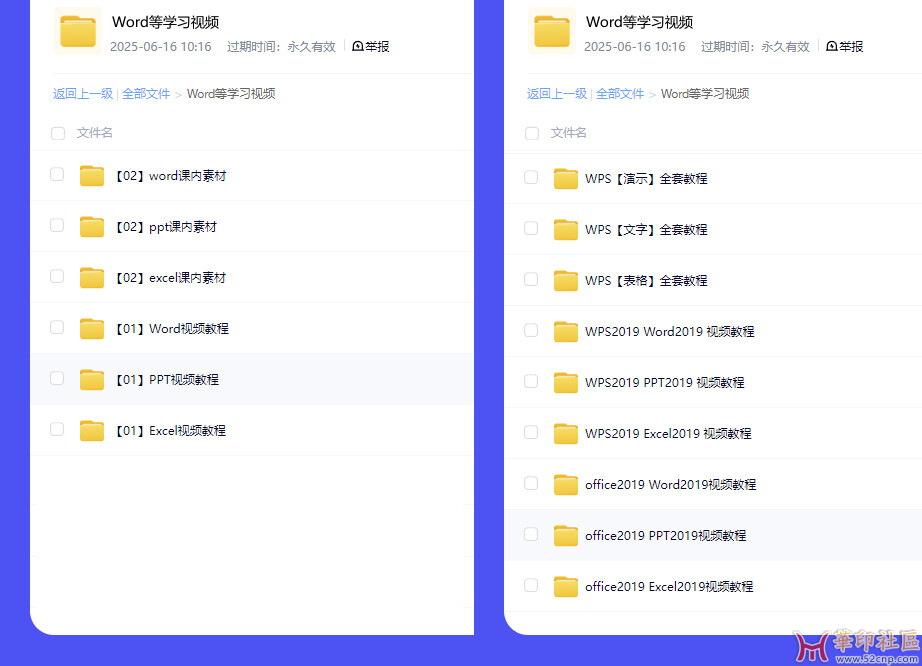
Task: Click the folder icon of WPS2019 Word2019 视频教程
Action: (x=566, y=332)
